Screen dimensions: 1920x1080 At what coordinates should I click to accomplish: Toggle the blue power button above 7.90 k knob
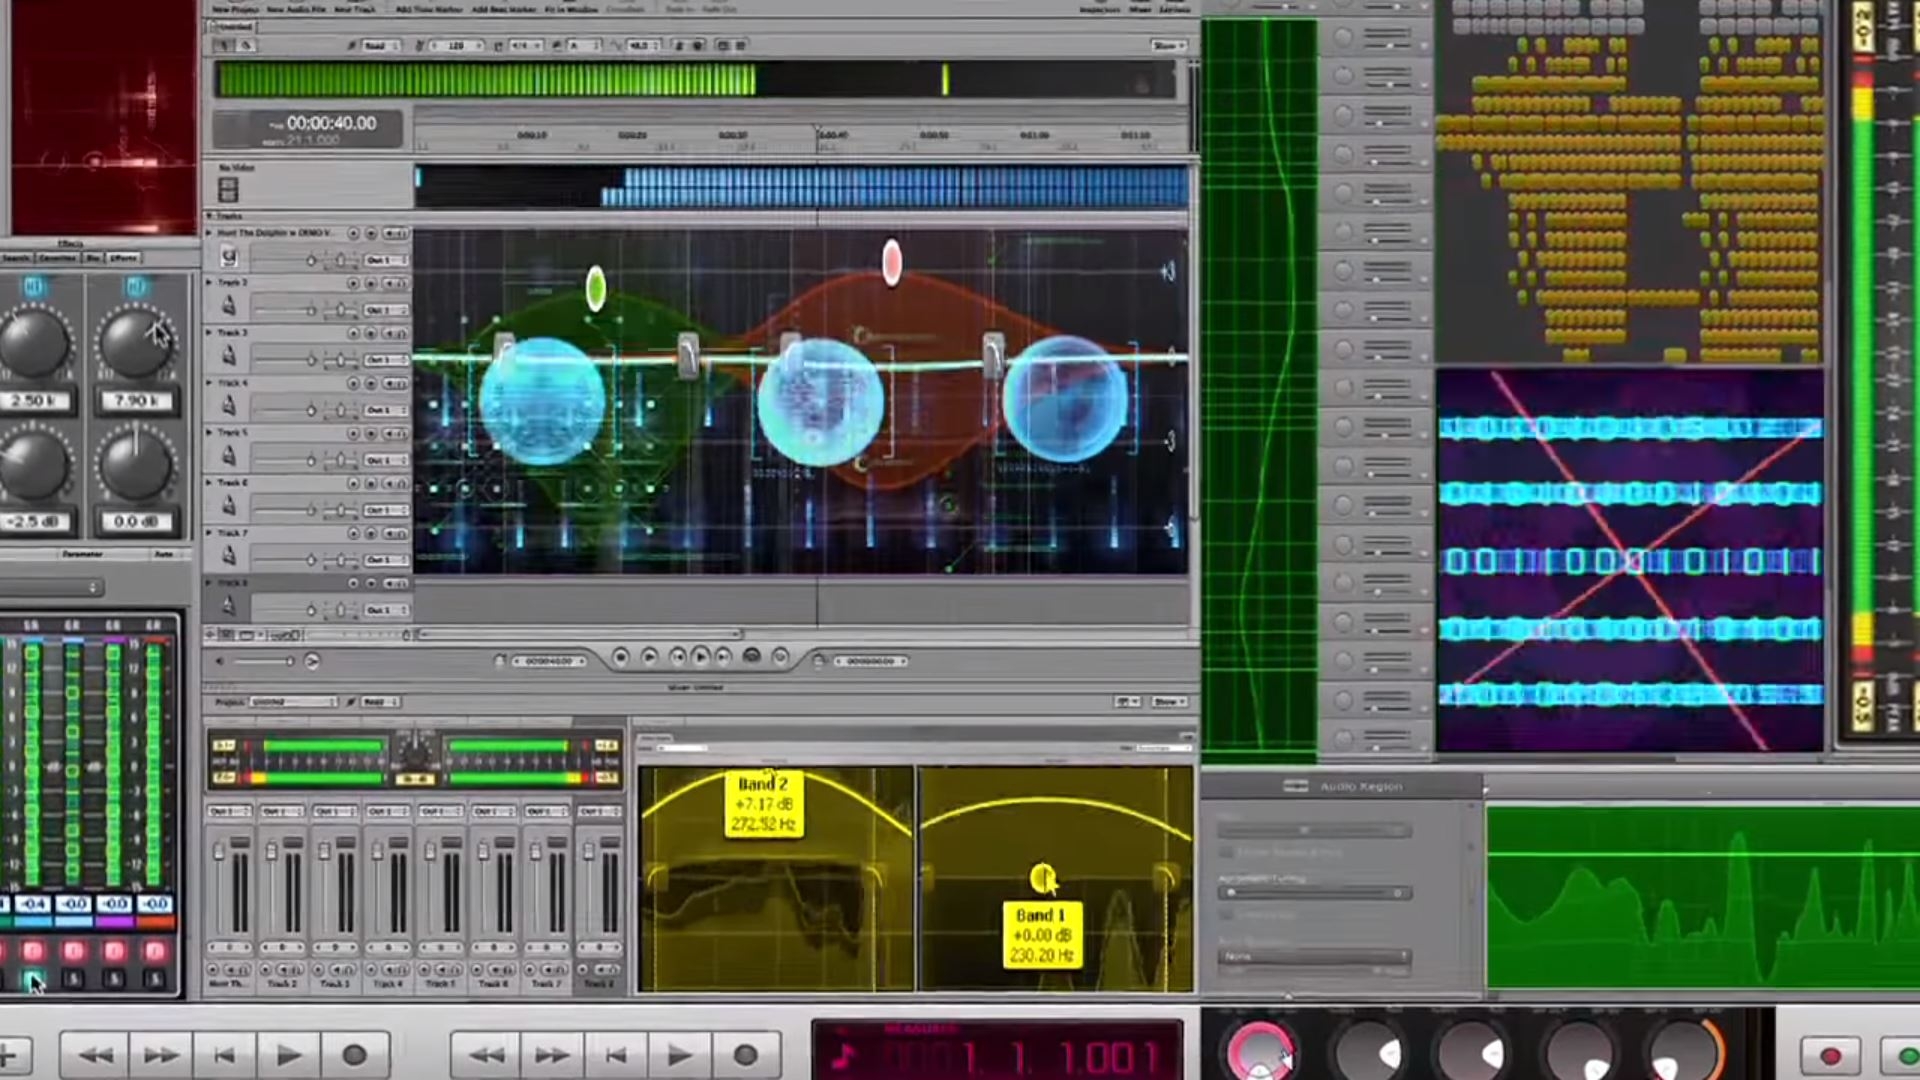[x=136, y=287]
